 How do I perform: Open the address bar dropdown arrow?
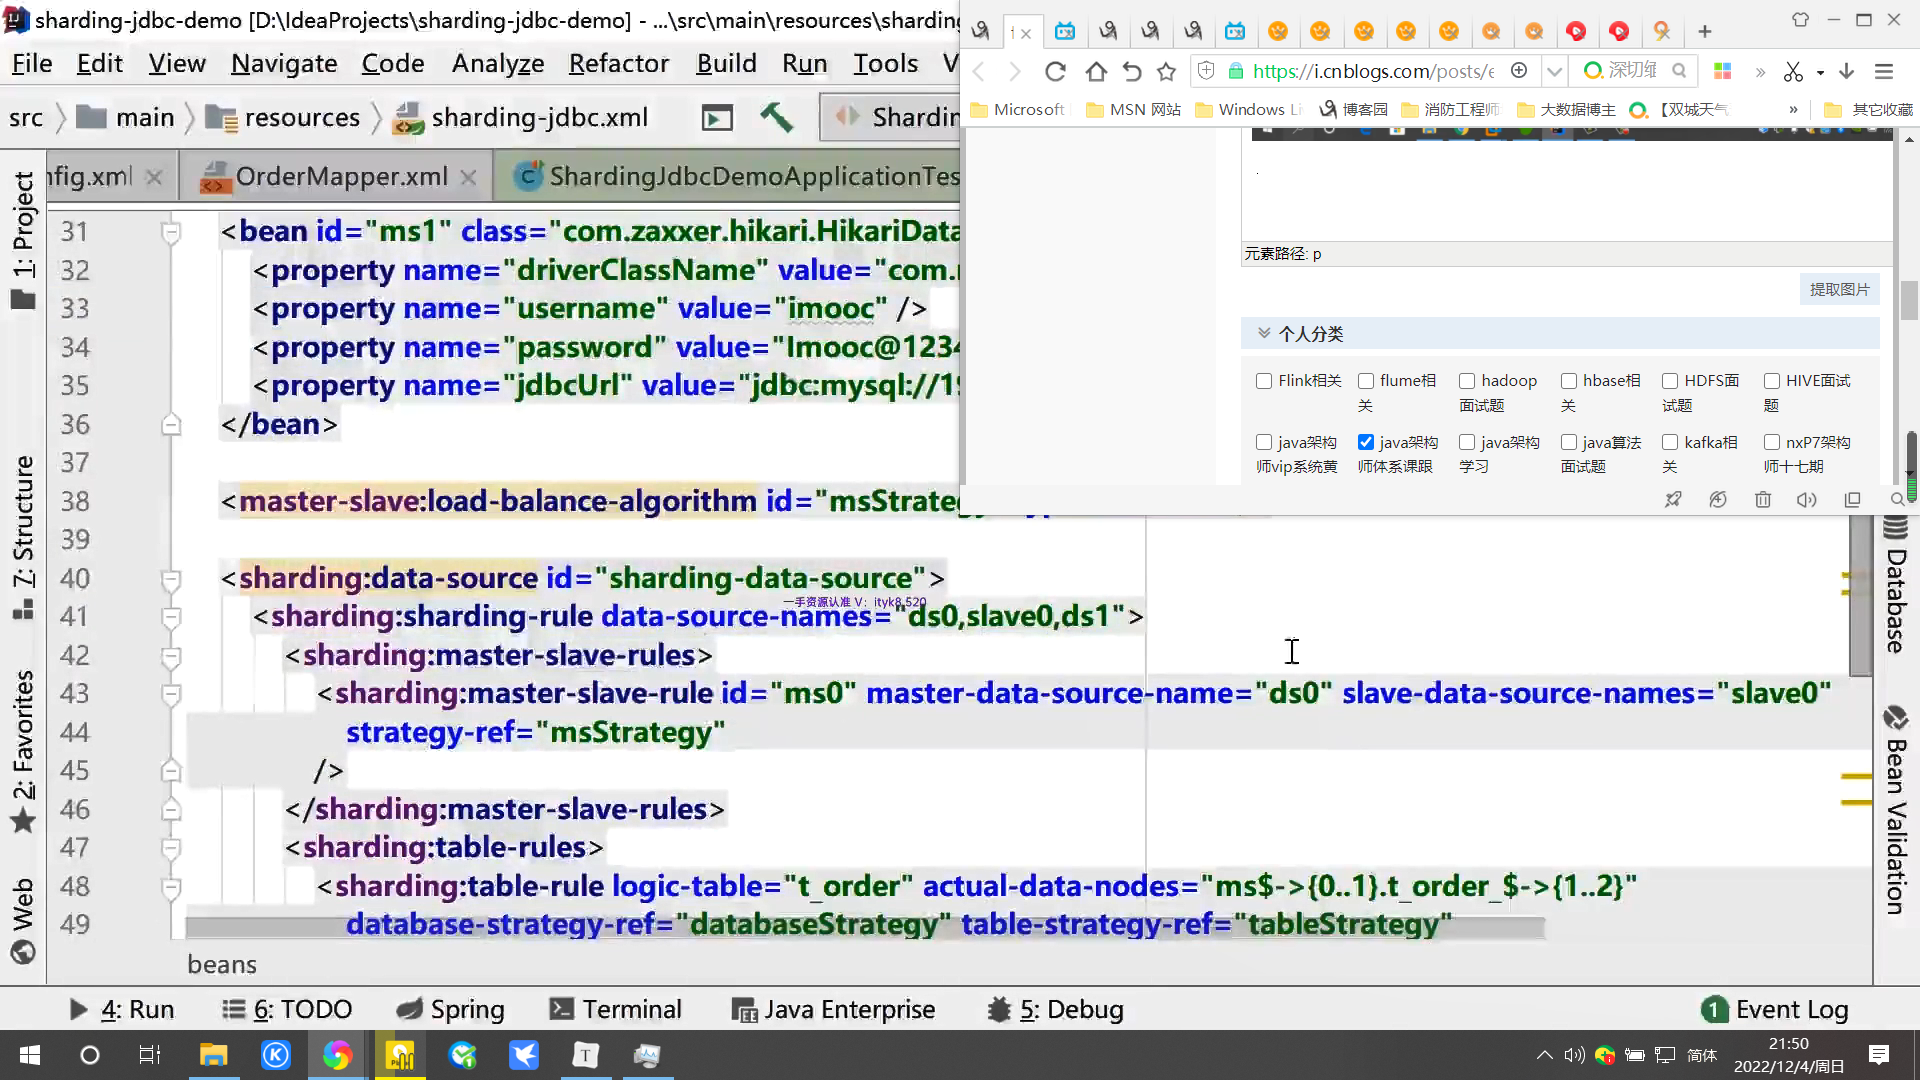point(1554,71)
